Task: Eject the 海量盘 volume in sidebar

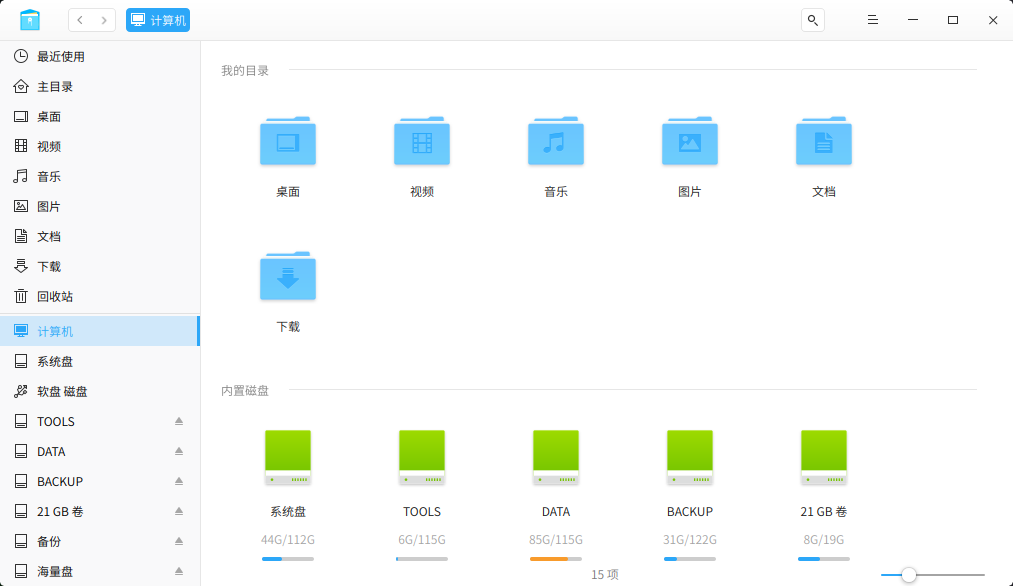Action: (179, 572)
